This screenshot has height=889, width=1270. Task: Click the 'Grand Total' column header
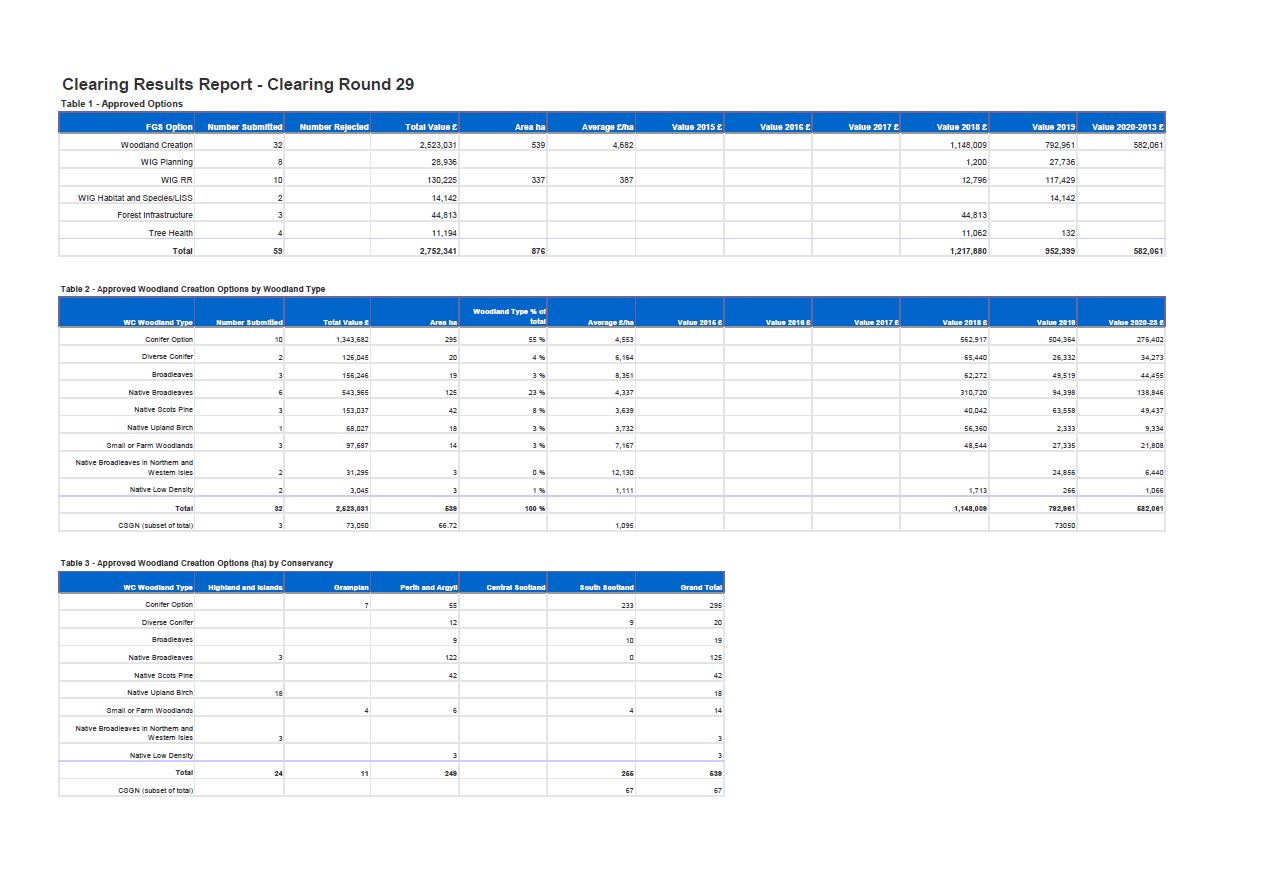point(701,587)
